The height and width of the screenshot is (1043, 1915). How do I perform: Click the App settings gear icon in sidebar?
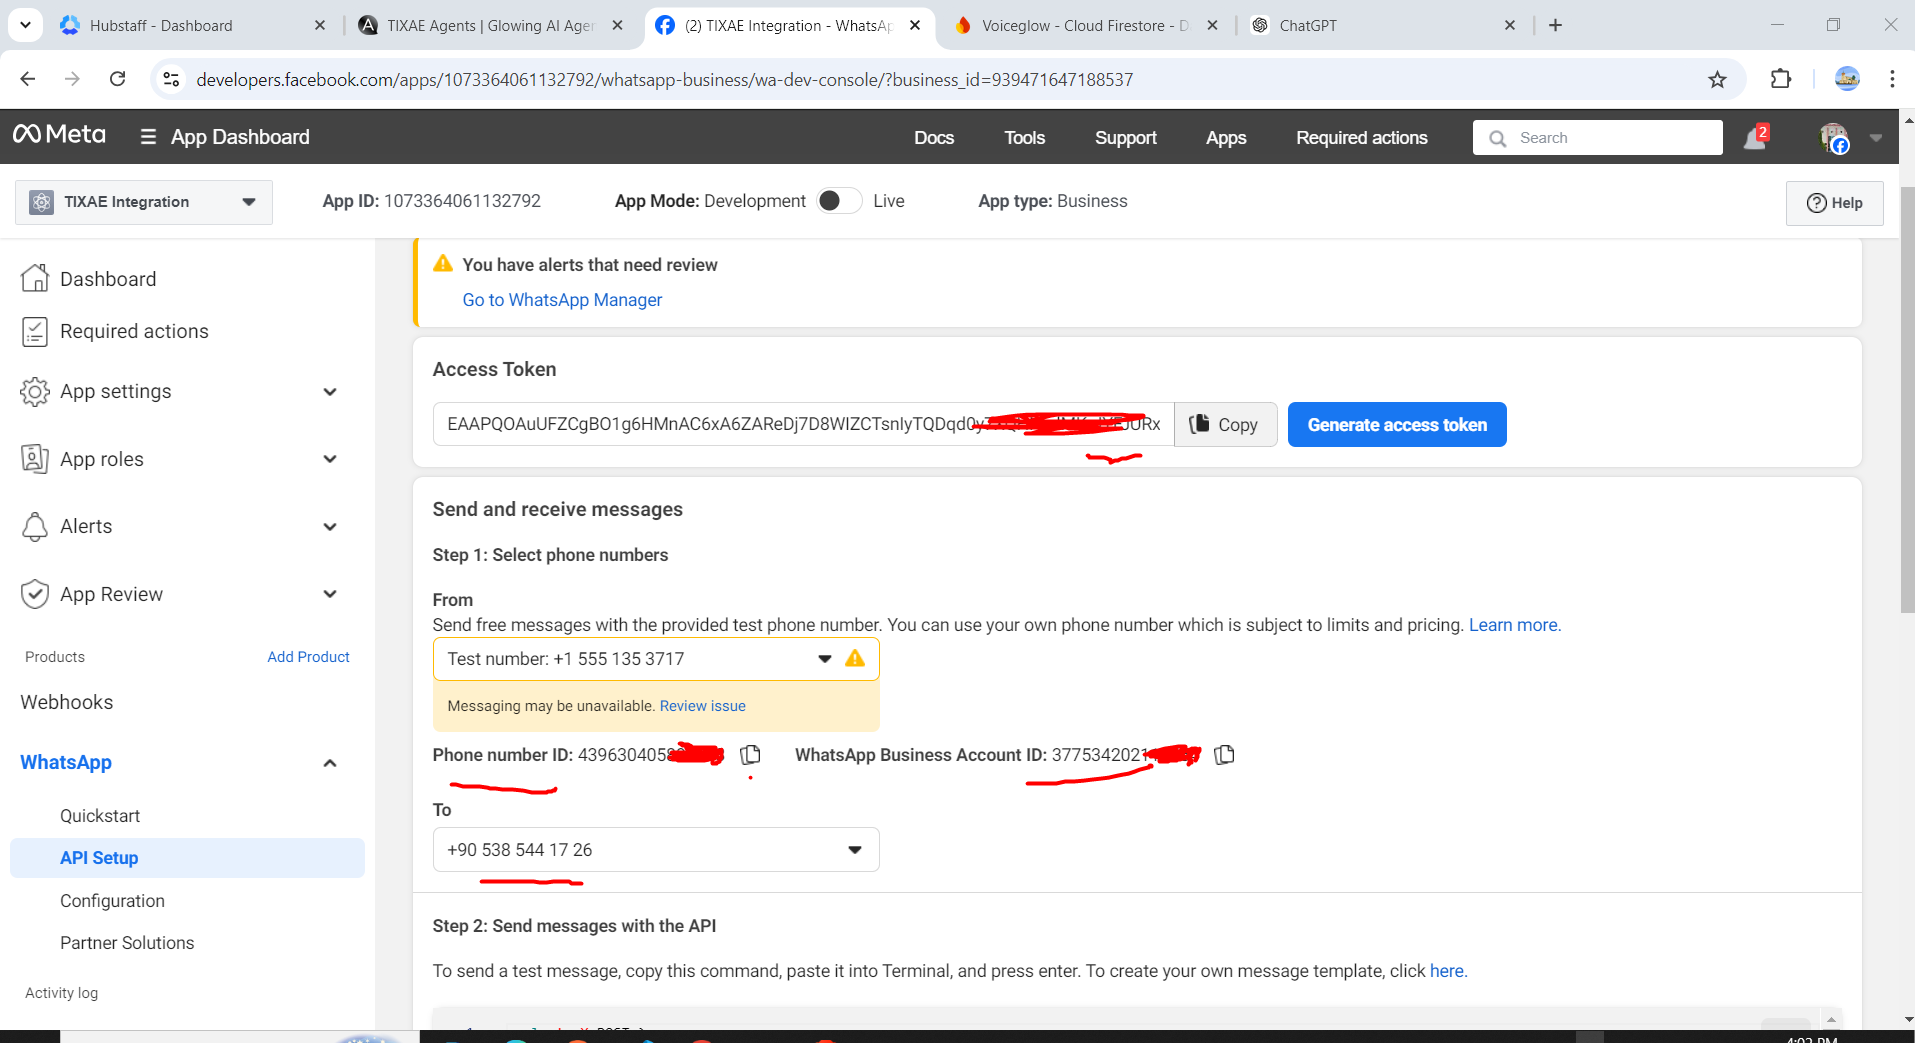click(35, 391)
